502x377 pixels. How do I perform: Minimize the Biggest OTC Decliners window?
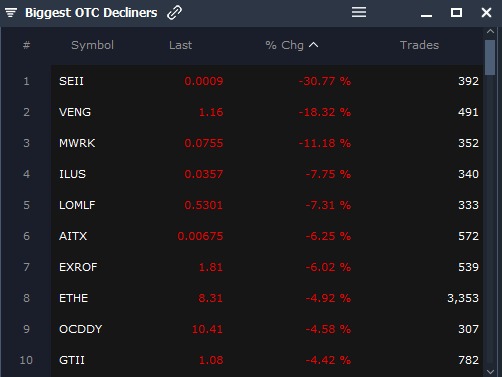(x=426, y=15)
